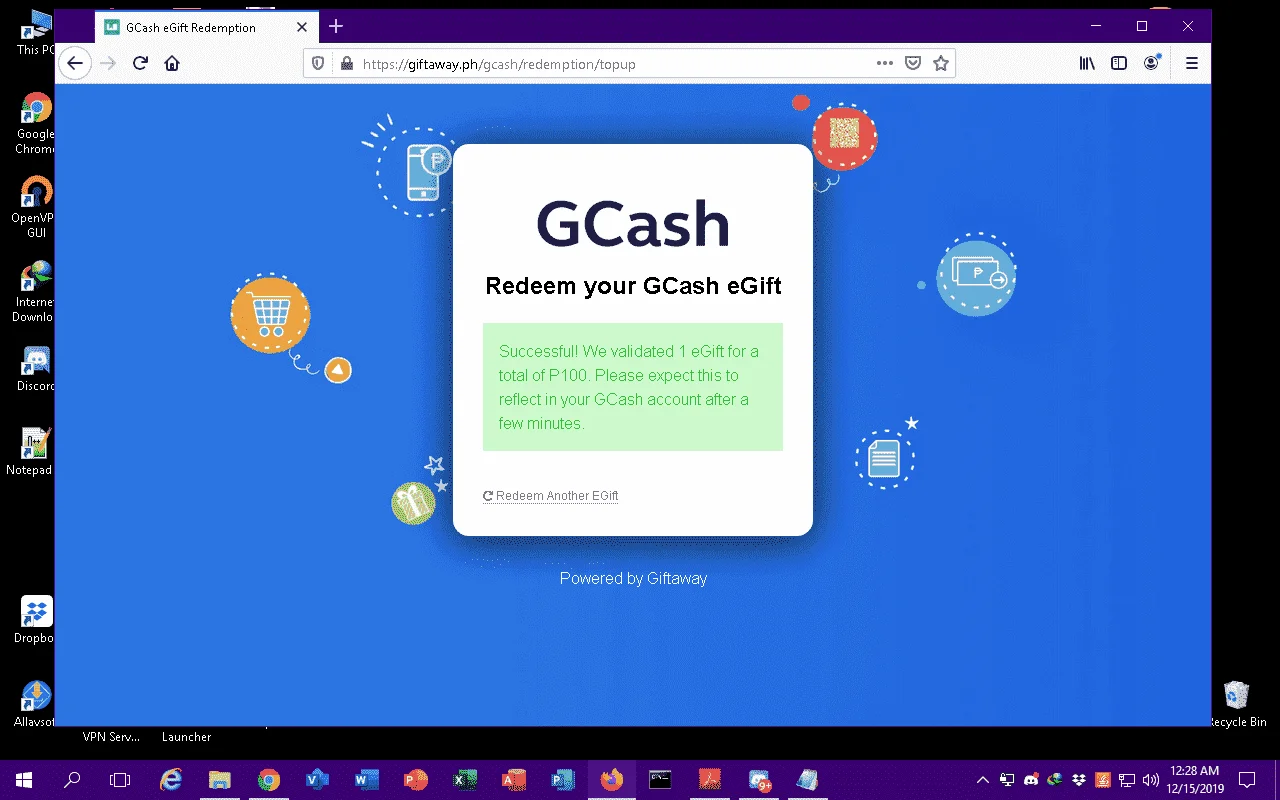
Task: Close the GCash eGift Redemption tab
Action: coord(302,27)
